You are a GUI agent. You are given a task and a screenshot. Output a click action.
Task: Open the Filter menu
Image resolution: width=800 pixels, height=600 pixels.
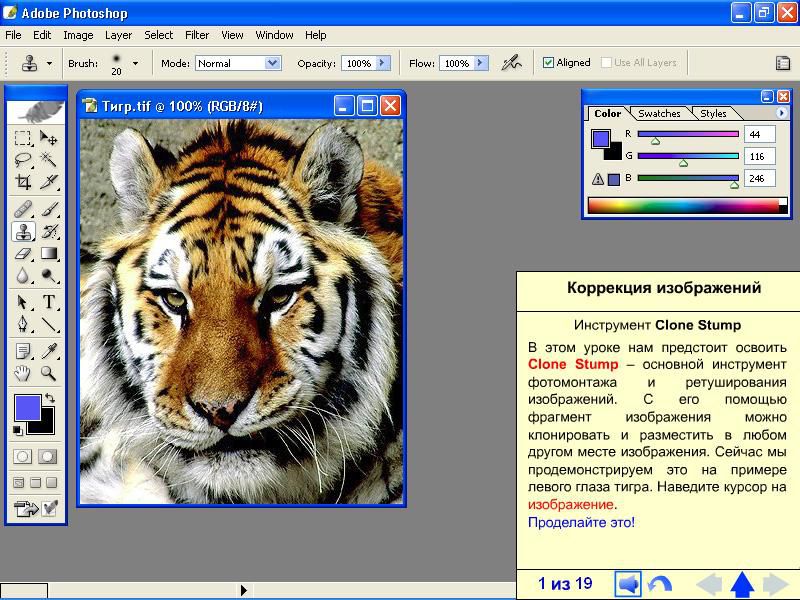click(197, 35)
